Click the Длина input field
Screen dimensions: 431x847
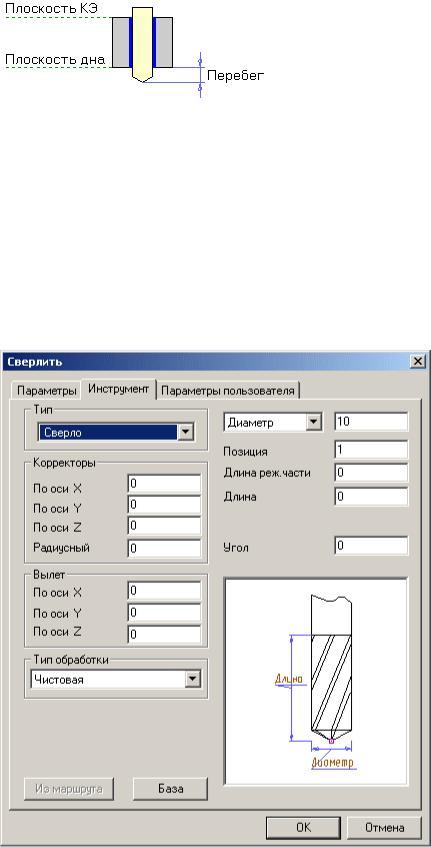(371, 496)
